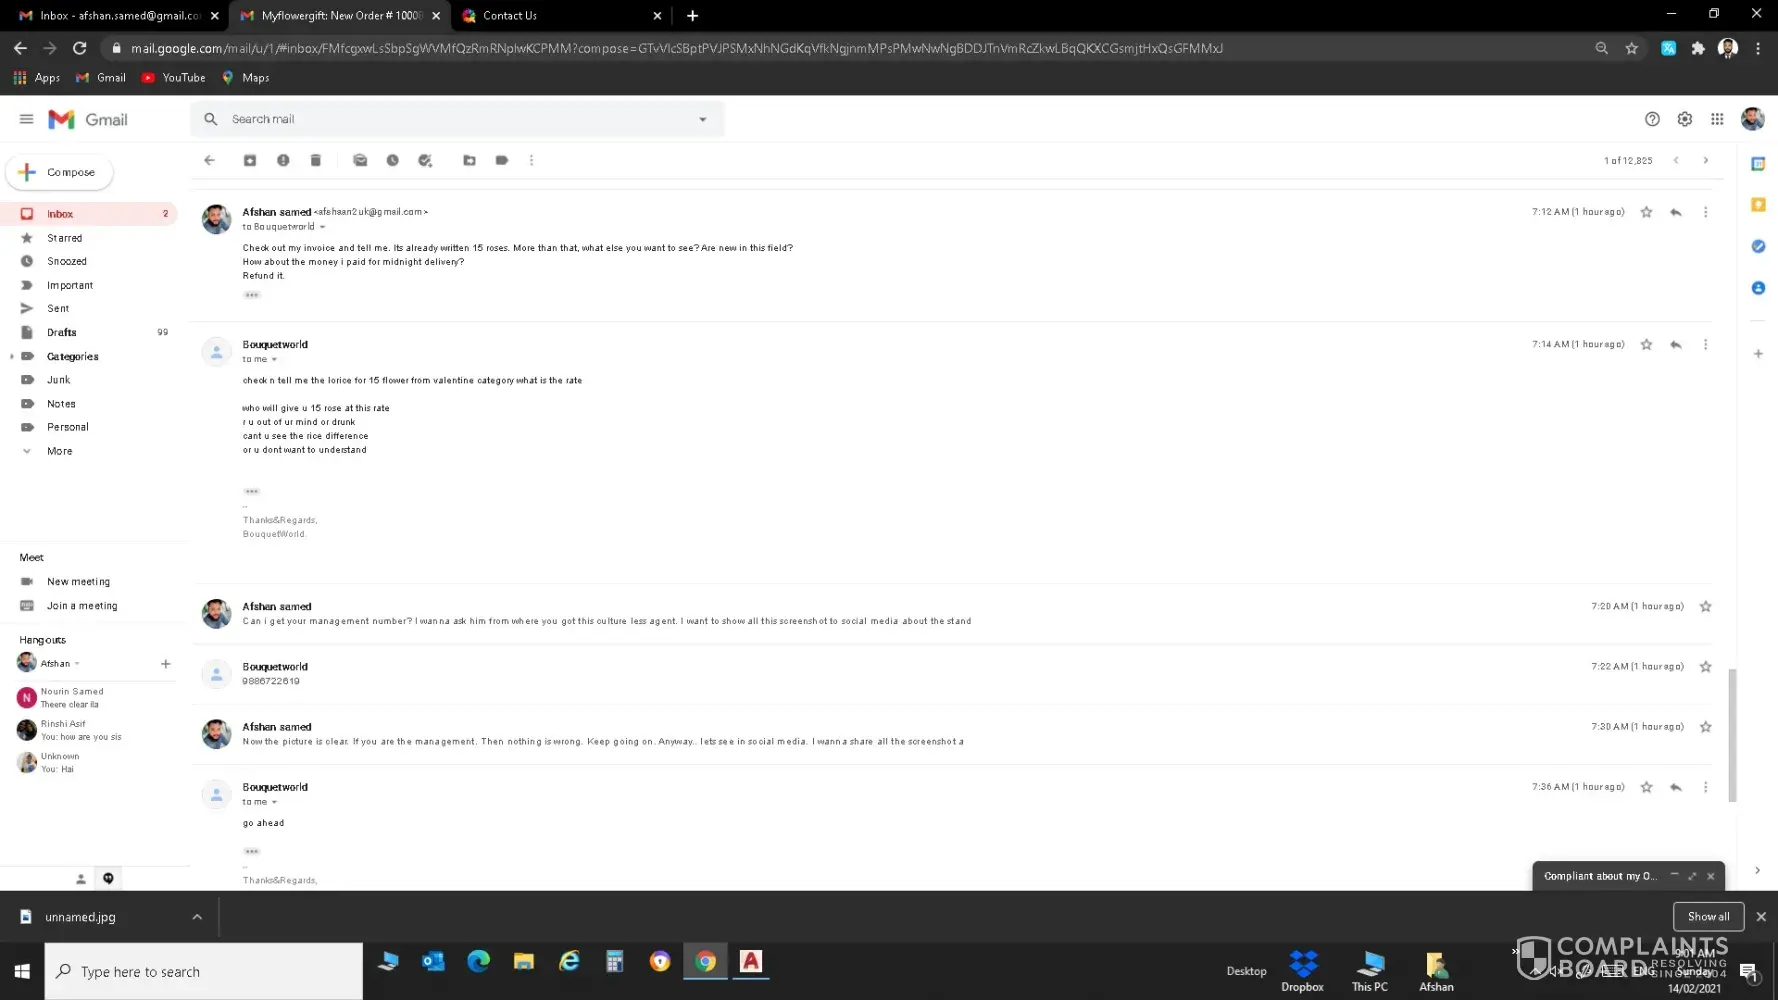Open the Drafts folder

coord(61,332)
